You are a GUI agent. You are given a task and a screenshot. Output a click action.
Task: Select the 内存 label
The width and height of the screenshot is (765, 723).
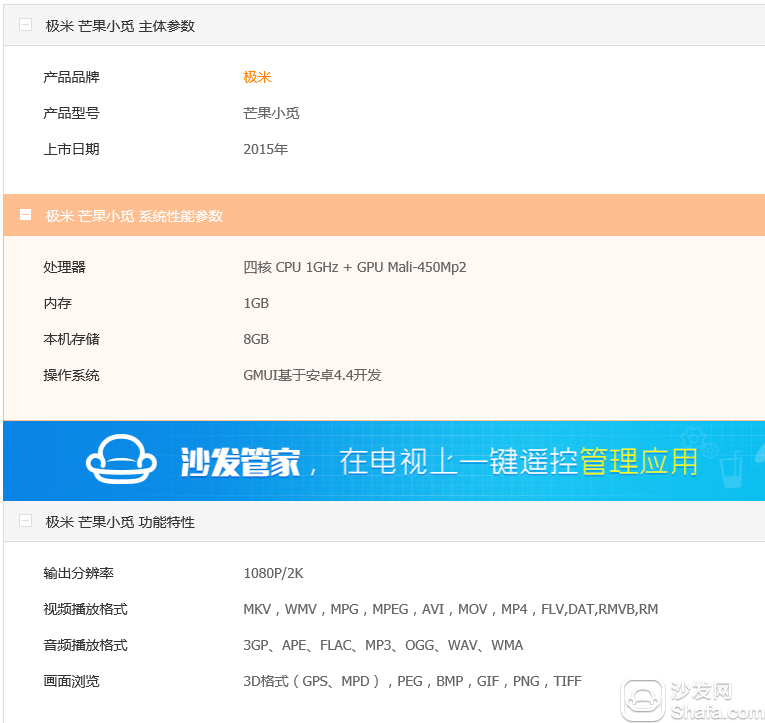[x=57, y=303]
